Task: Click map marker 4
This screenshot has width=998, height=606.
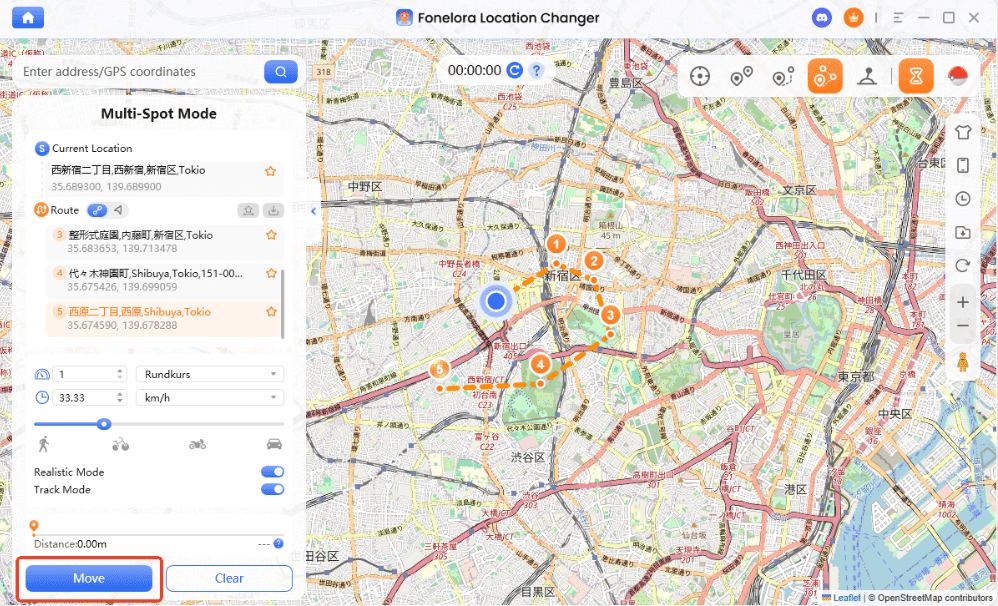Action: coord(540,365)
